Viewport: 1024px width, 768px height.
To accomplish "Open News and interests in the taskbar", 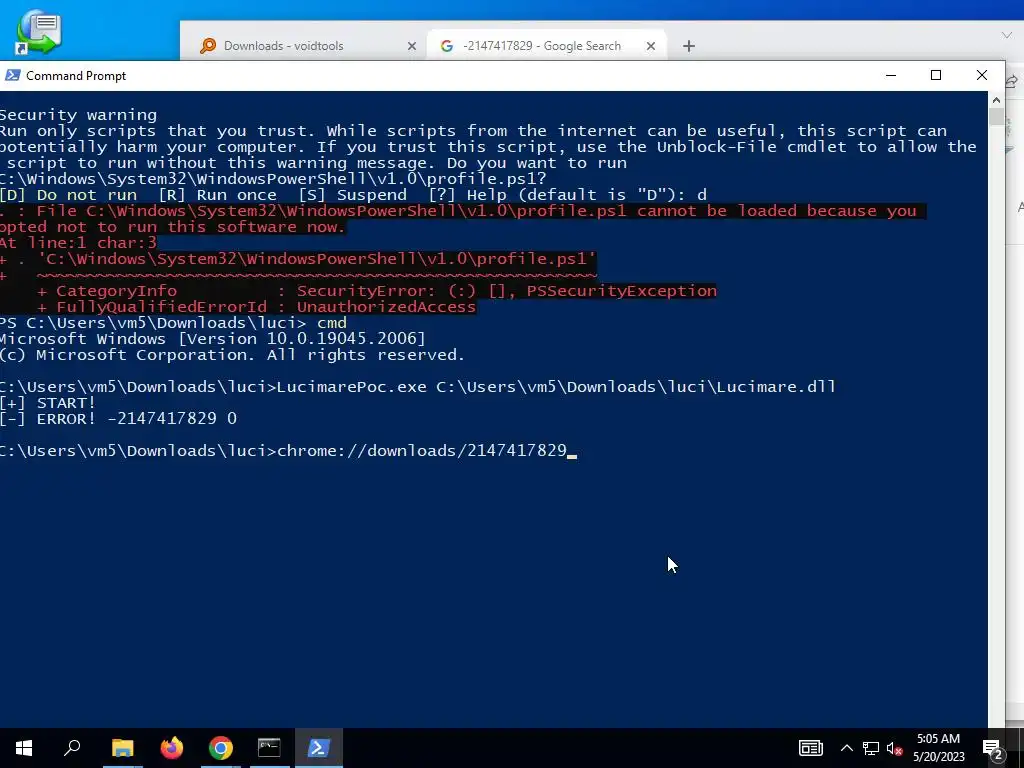I will 810,748.
